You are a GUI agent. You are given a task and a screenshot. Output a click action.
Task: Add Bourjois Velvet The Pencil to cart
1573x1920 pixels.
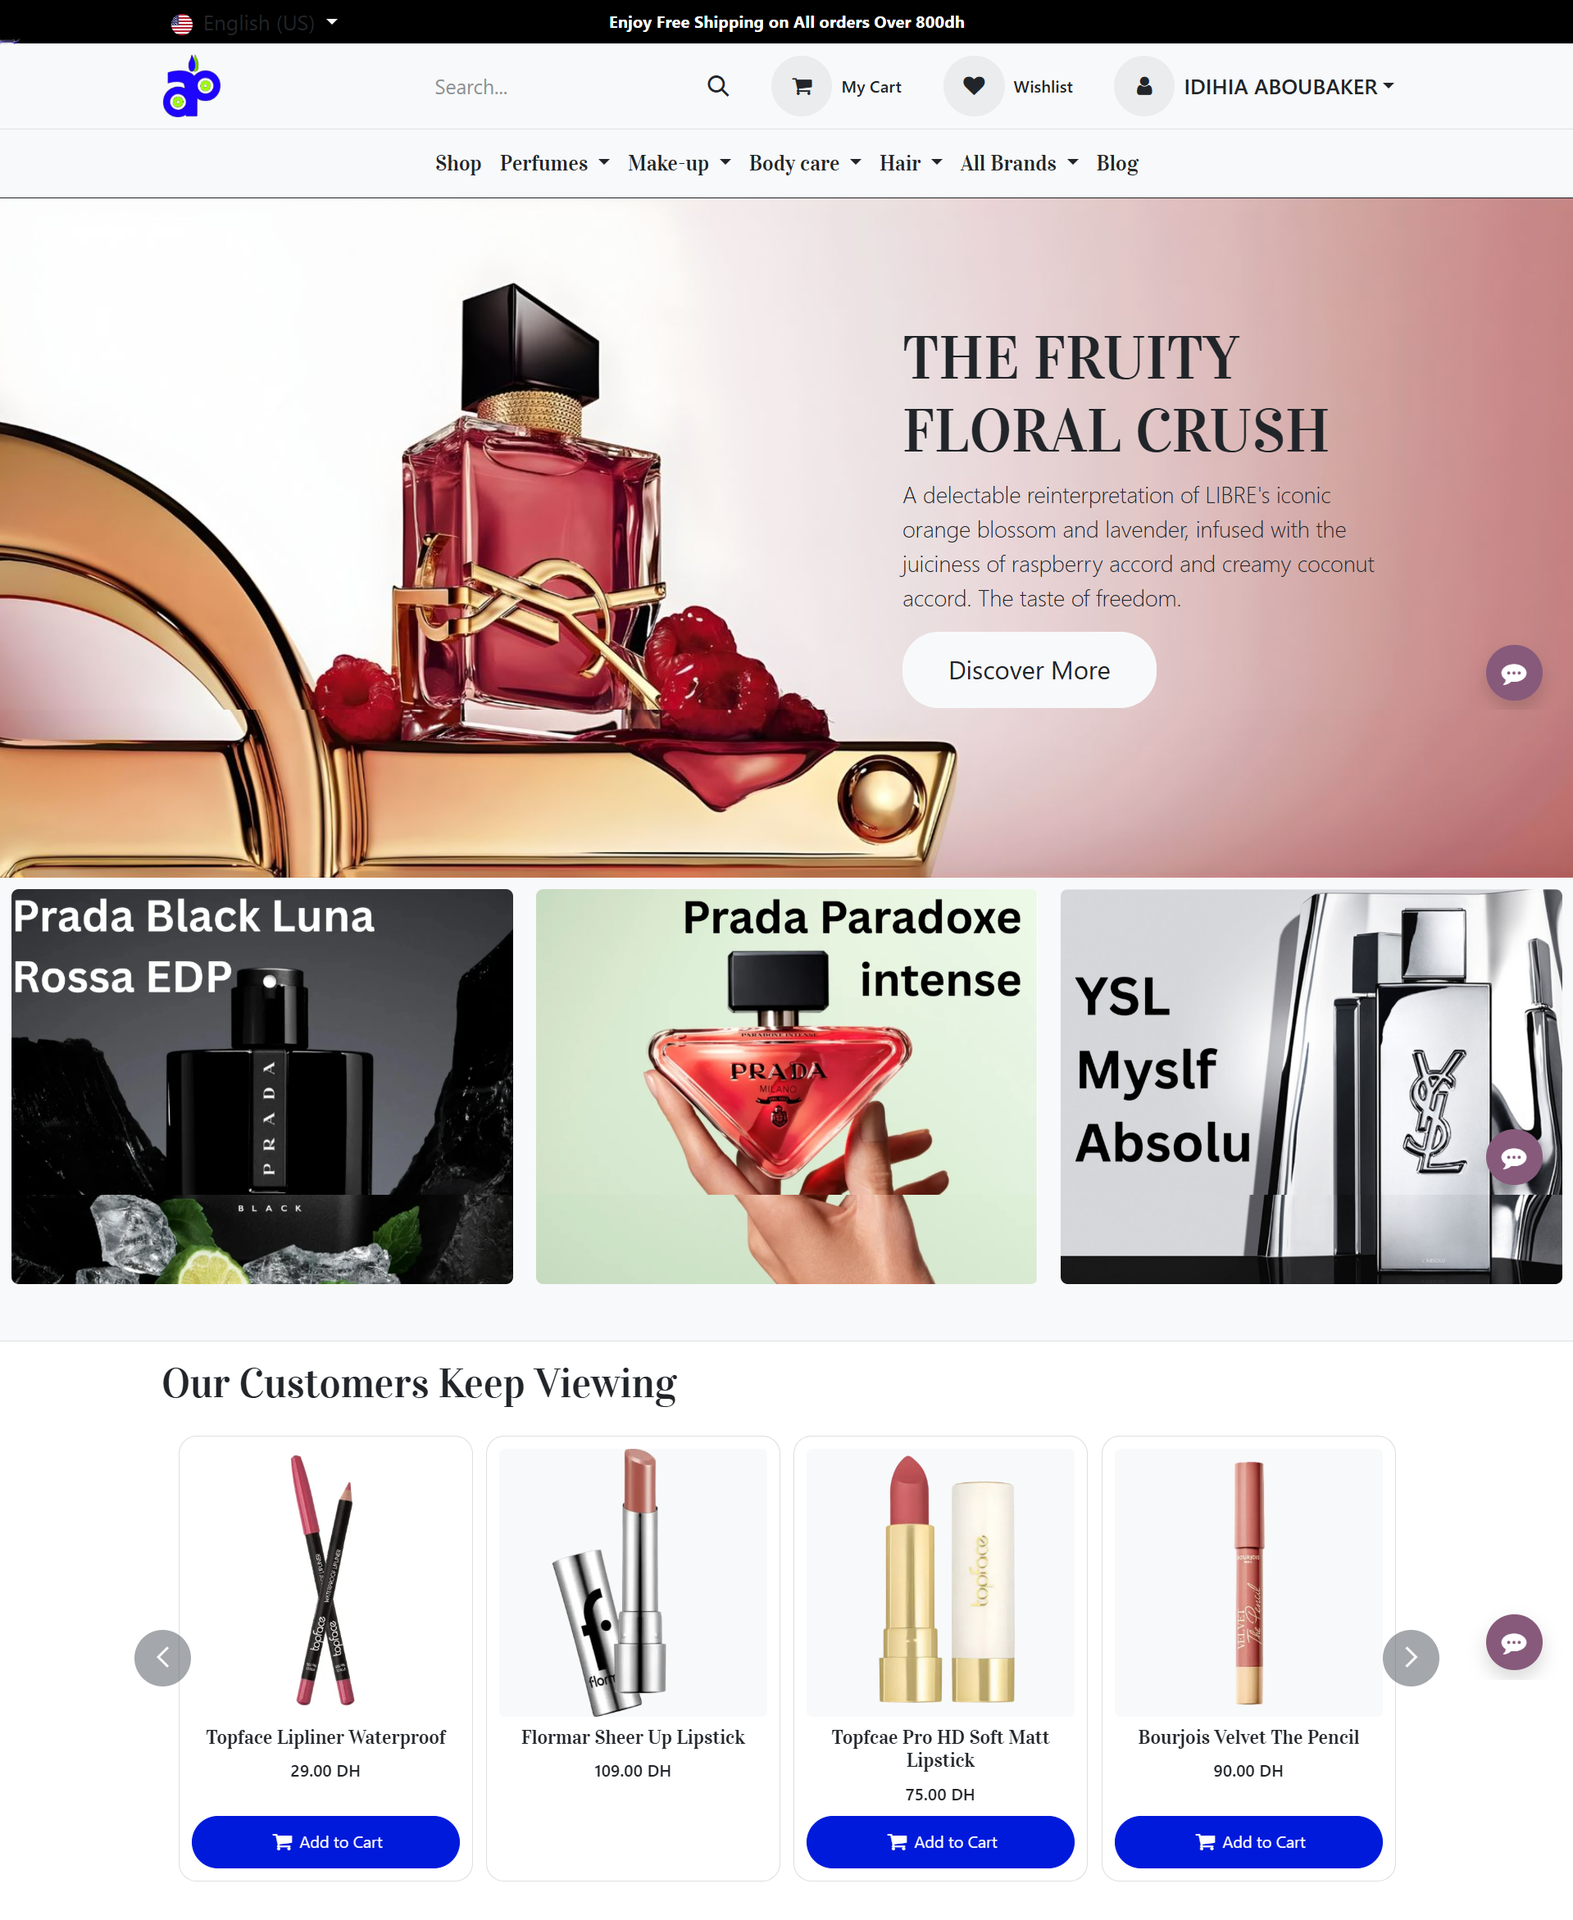(1247, 1841)
